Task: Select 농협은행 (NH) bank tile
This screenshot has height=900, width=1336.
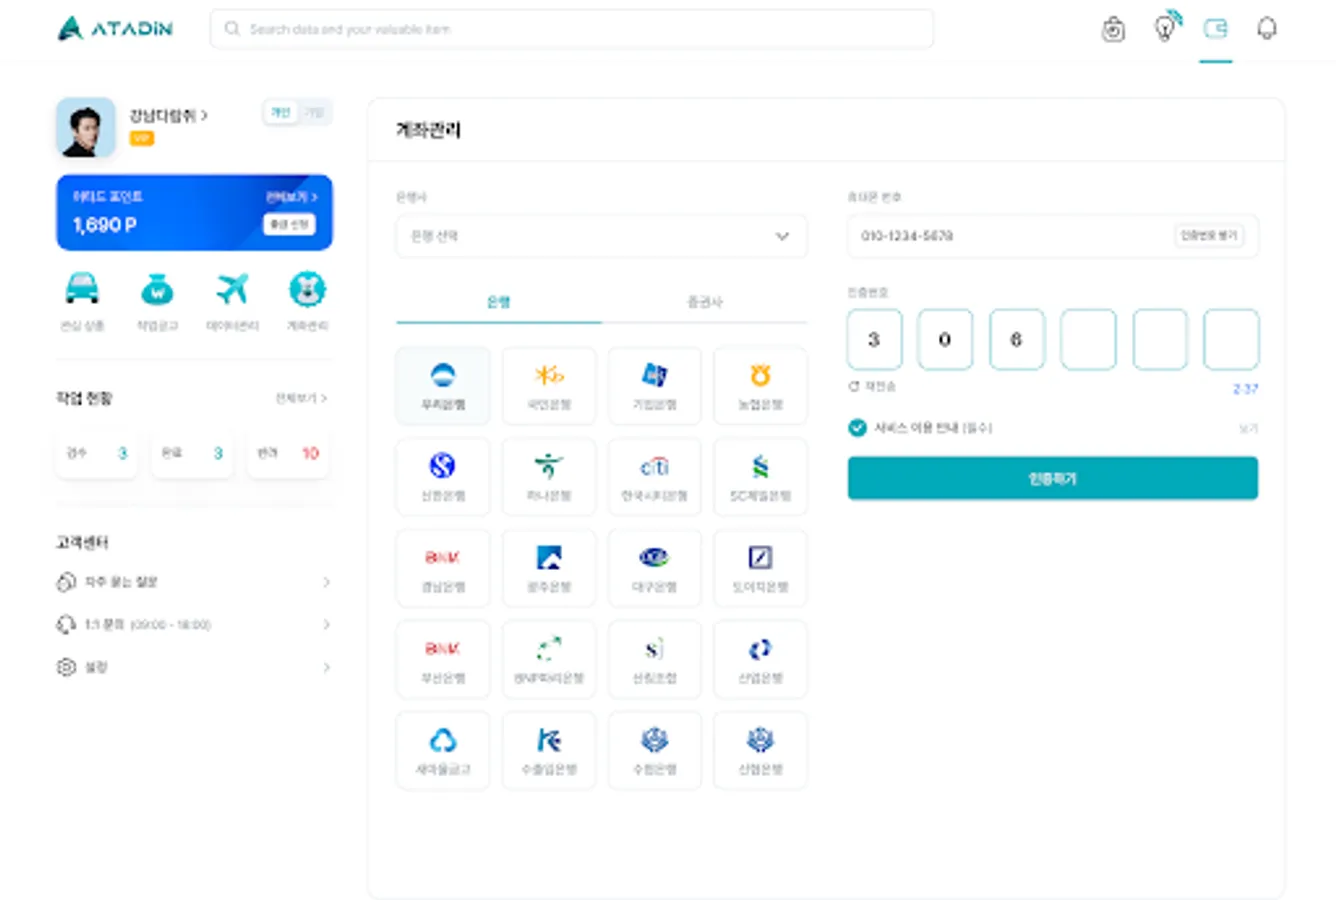Action: pyautogui.click(x=760, y=385)
